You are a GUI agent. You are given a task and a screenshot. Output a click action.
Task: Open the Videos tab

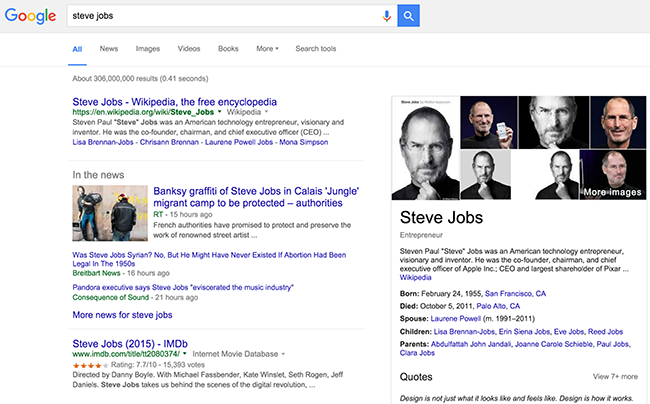point(189,48)
